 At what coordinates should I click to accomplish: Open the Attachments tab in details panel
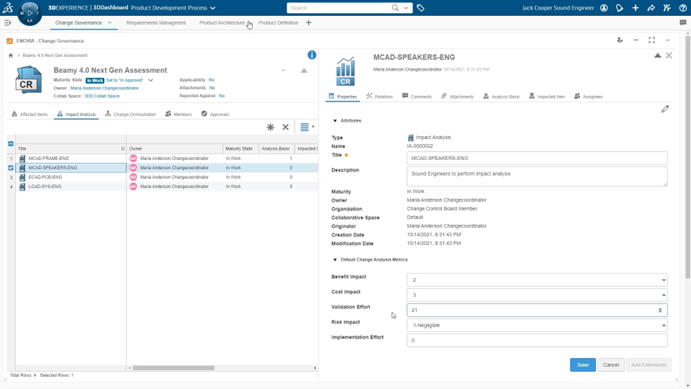point(457,96)
